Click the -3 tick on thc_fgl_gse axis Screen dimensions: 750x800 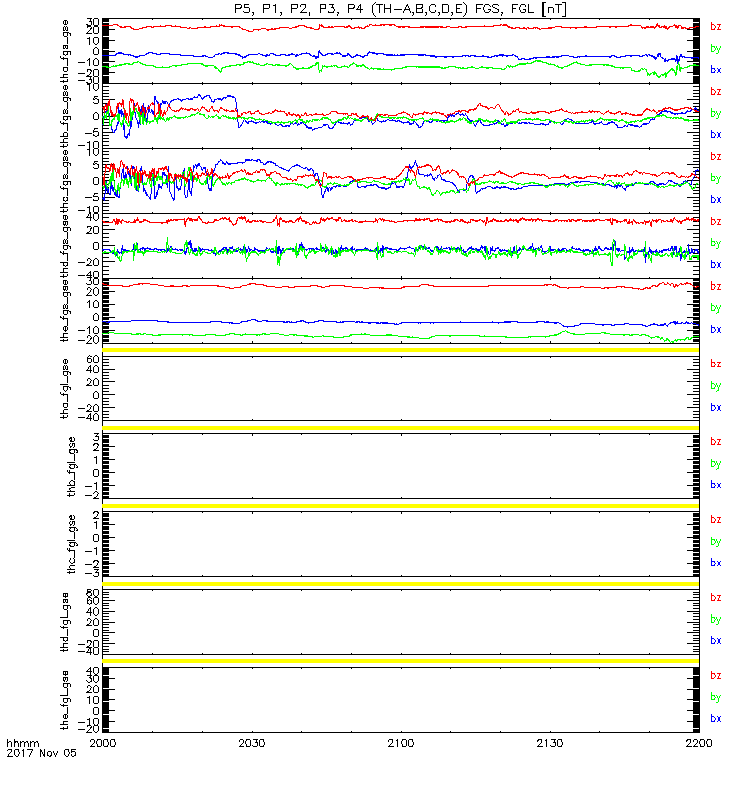click(92, 573)
